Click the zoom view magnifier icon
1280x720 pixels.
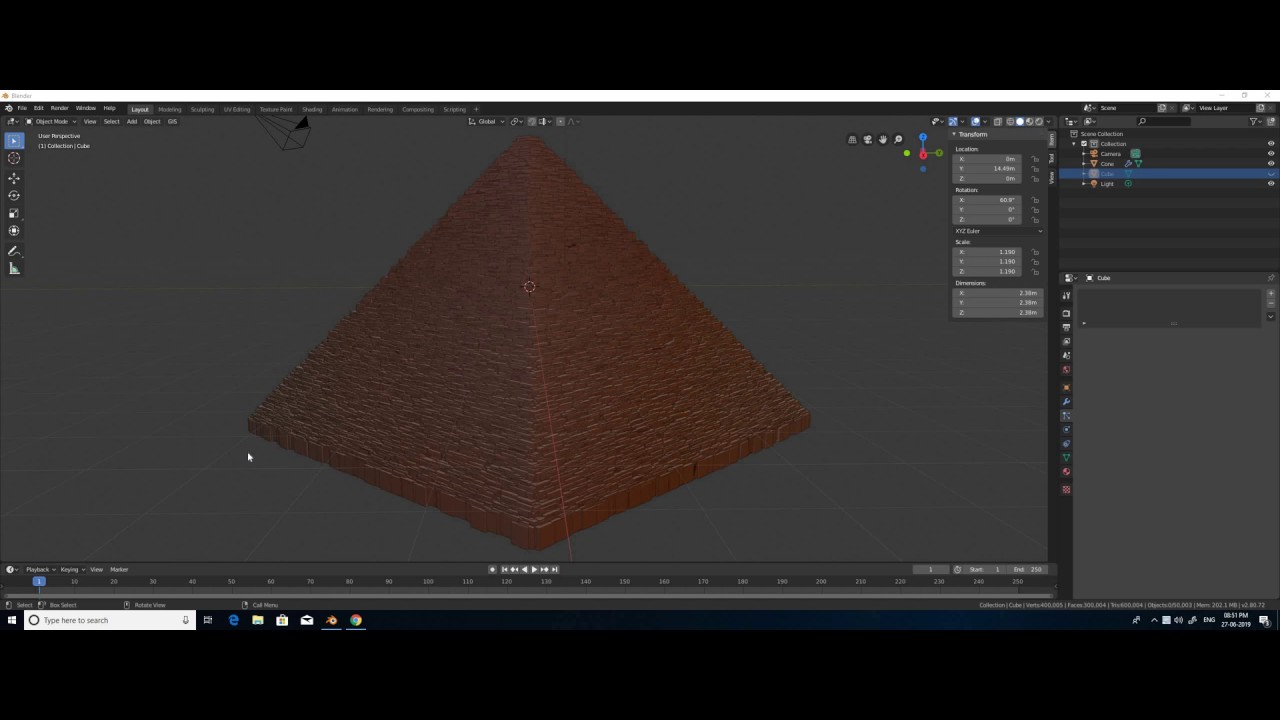point(898,140)
